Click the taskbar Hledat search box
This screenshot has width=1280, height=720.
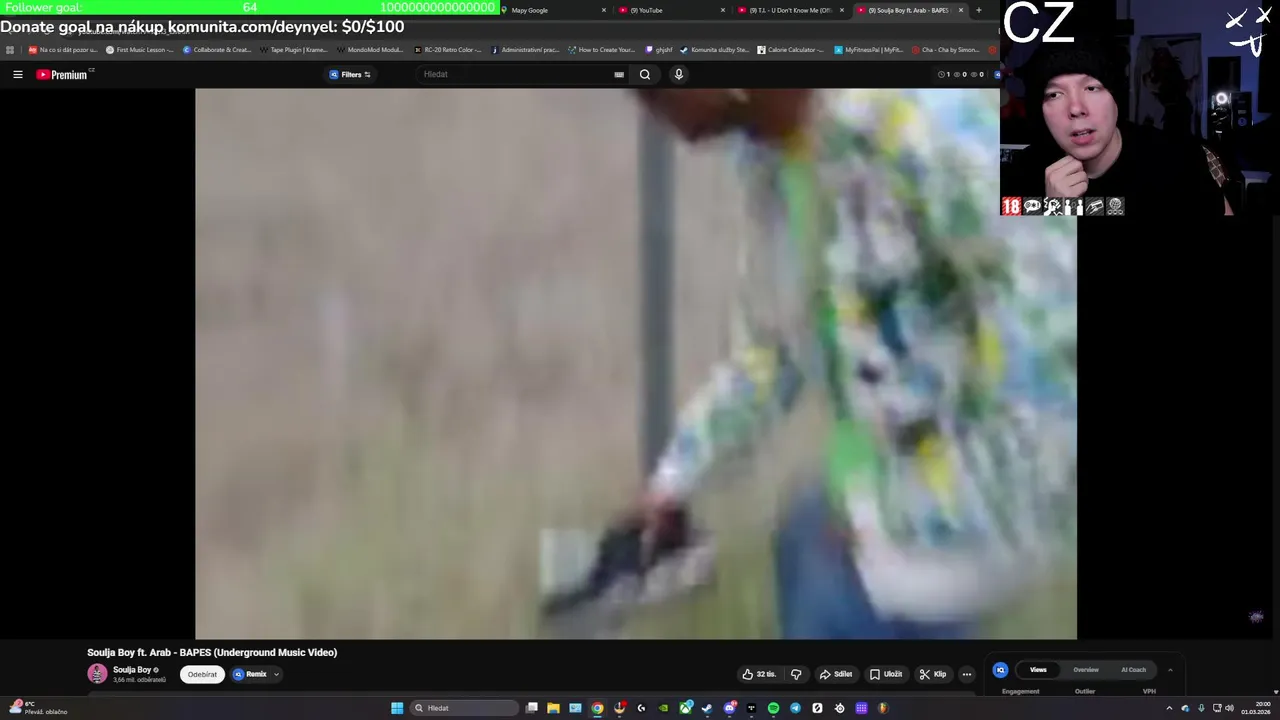464,708
